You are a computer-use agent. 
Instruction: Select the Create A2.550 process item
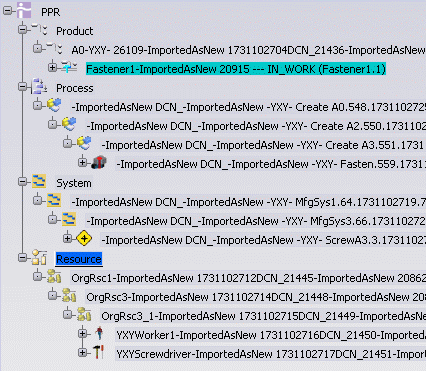pos(256,126)
